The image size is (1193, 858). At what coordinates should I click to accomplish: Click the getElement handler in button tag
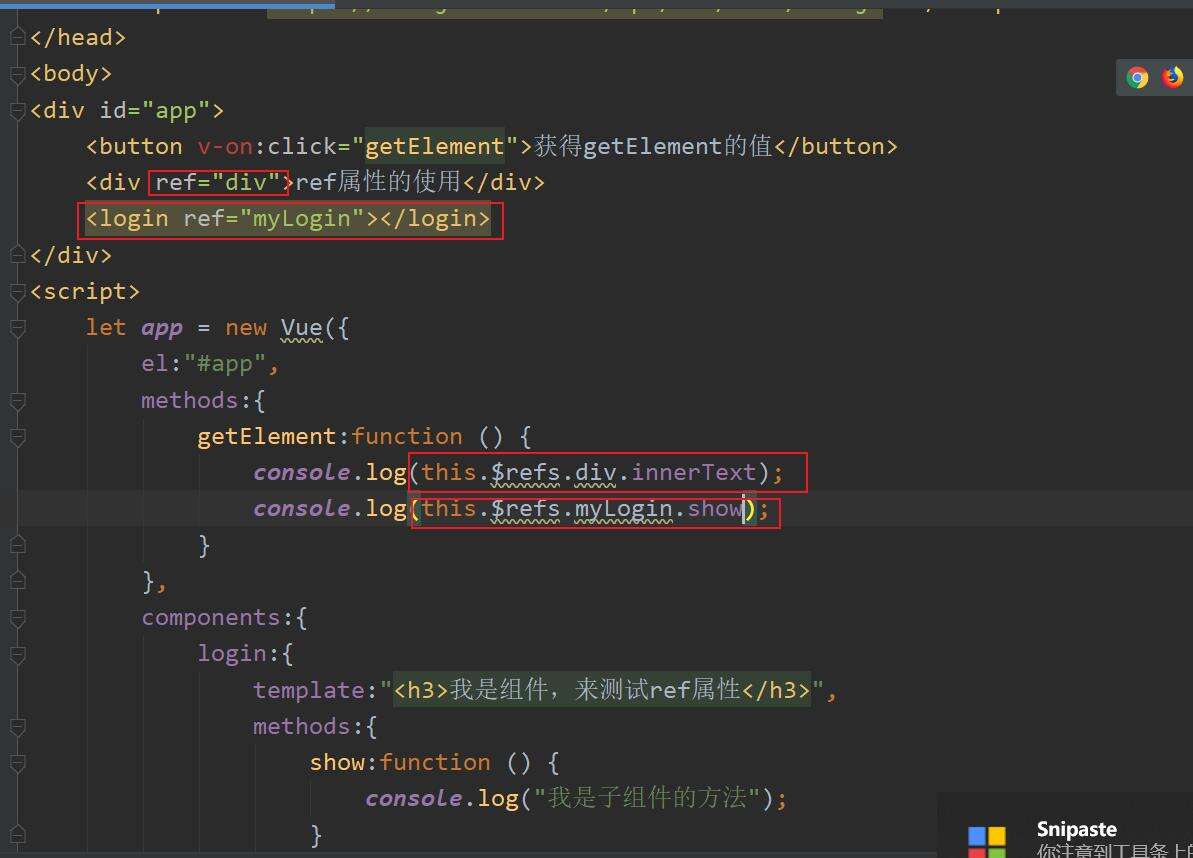coord(434,147)
